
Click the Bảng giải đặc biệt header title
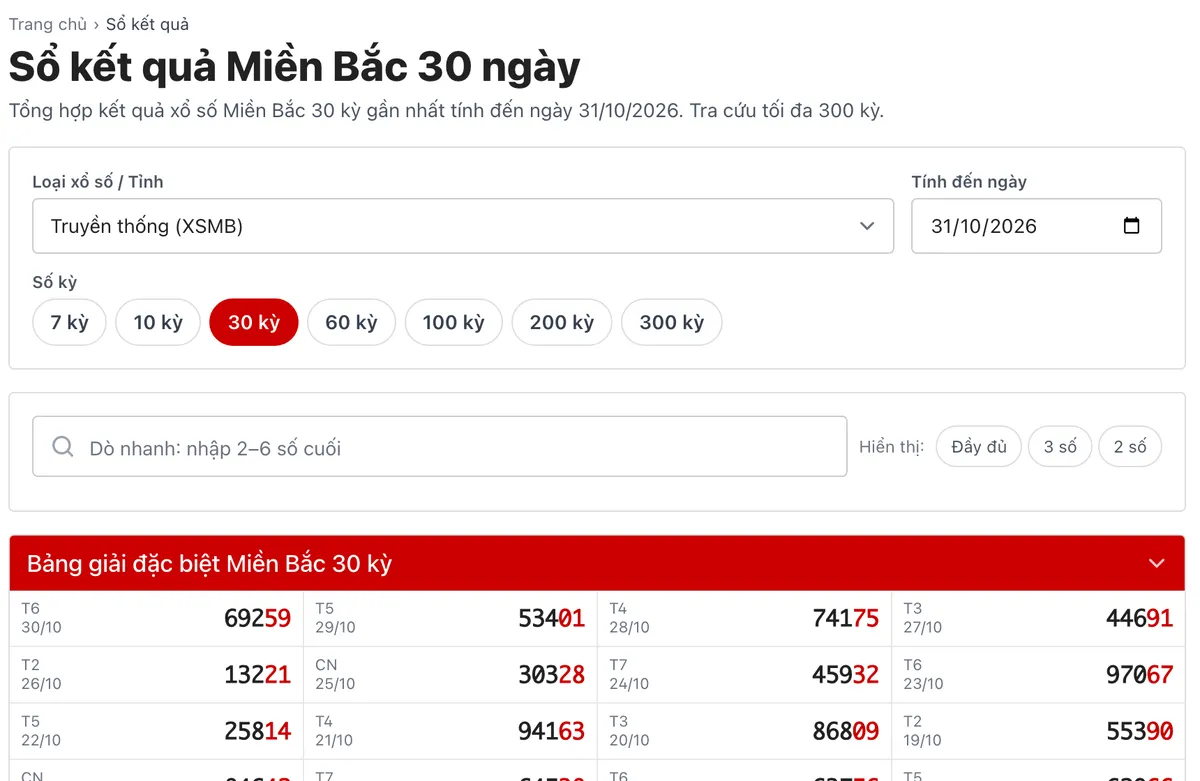point(210,563)
